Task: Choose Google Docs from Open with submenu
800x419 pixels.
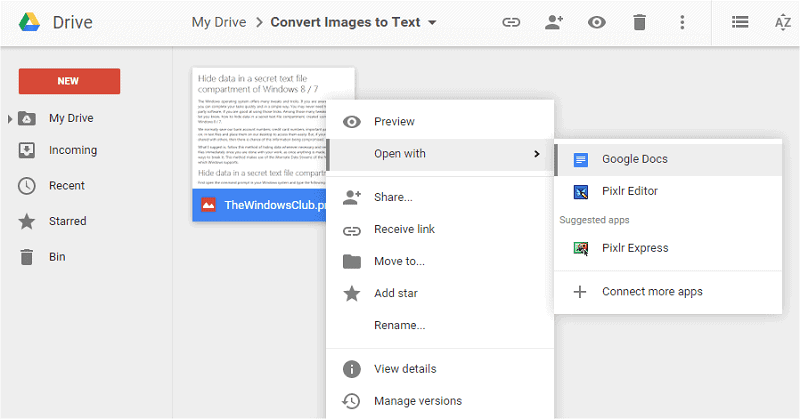Action: point(634,159)
